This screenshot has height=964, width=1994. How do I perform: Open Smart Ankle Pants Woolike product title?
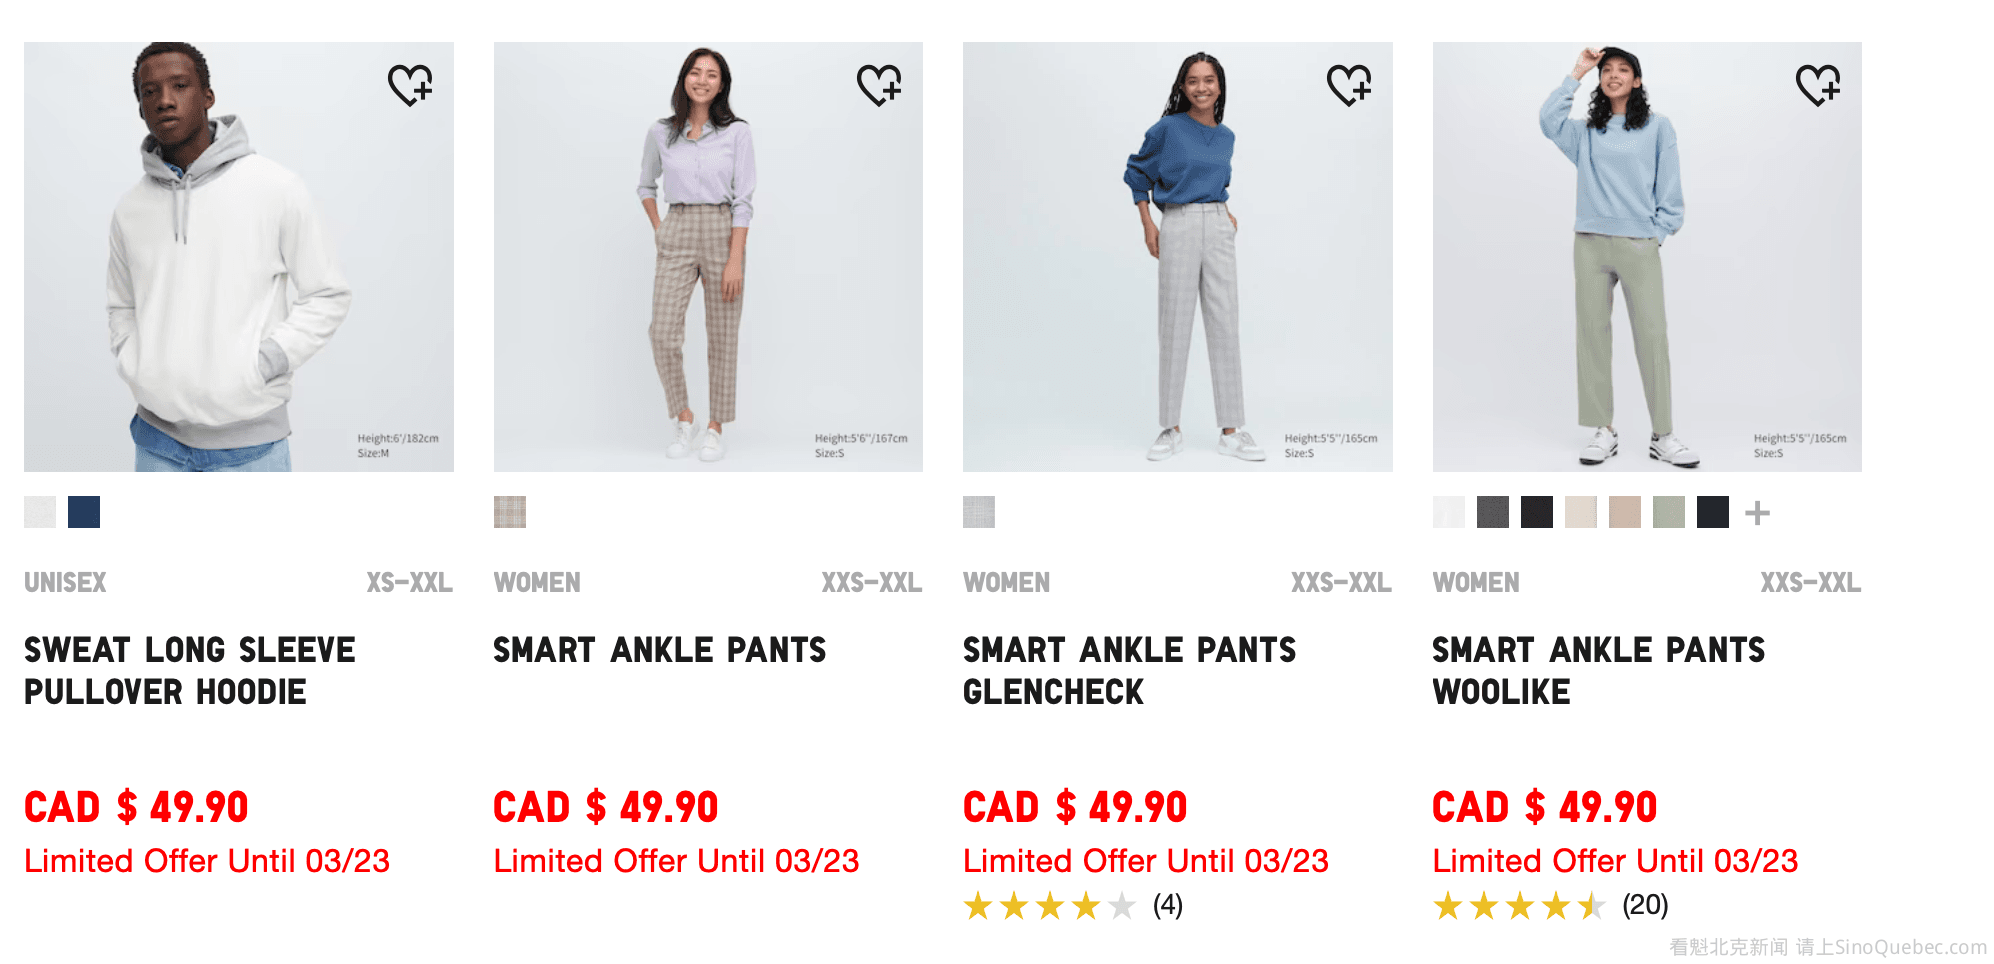1598,670
